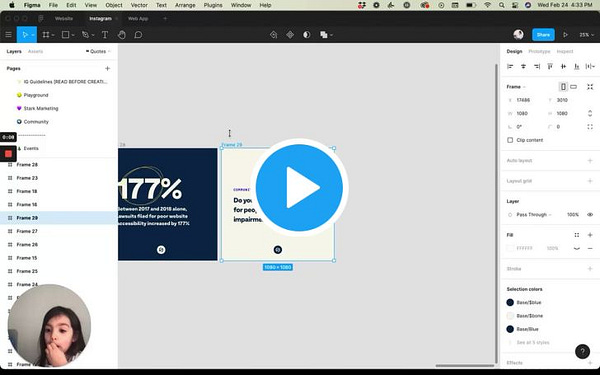600x375 pixels.
Task: Open the Arrange menu
Action: [x=185, y=5]
